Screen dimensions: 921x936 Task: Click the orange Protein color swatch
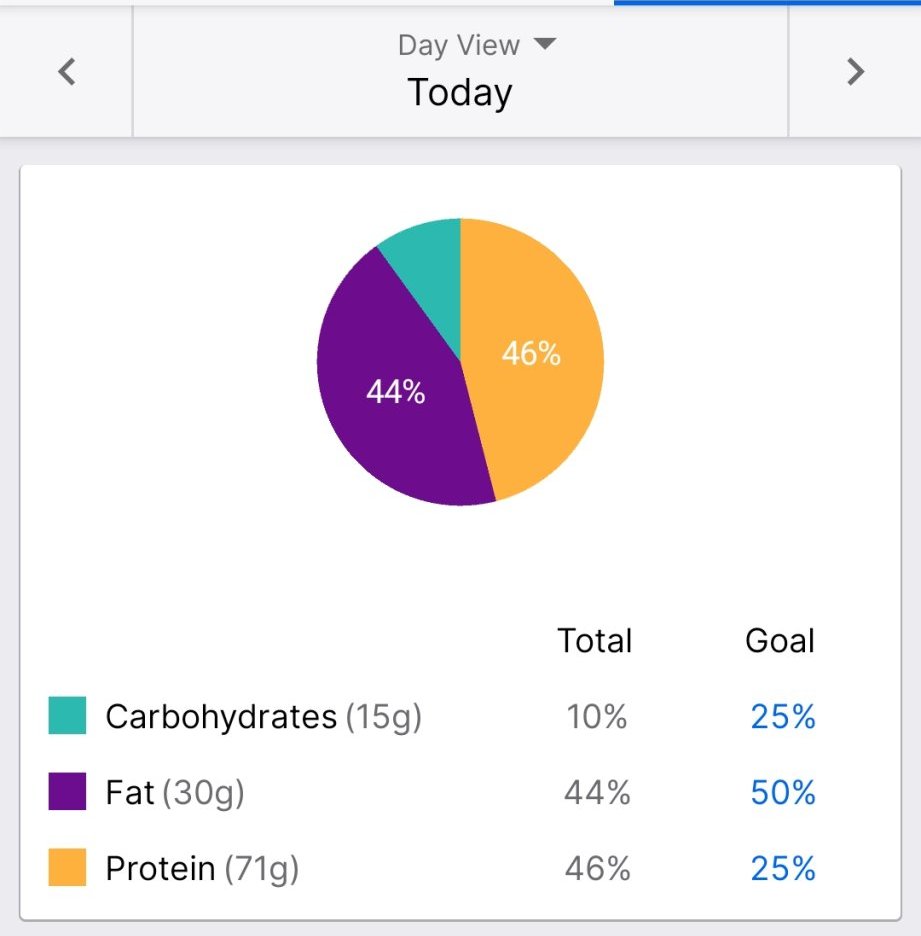pos(67,868)
